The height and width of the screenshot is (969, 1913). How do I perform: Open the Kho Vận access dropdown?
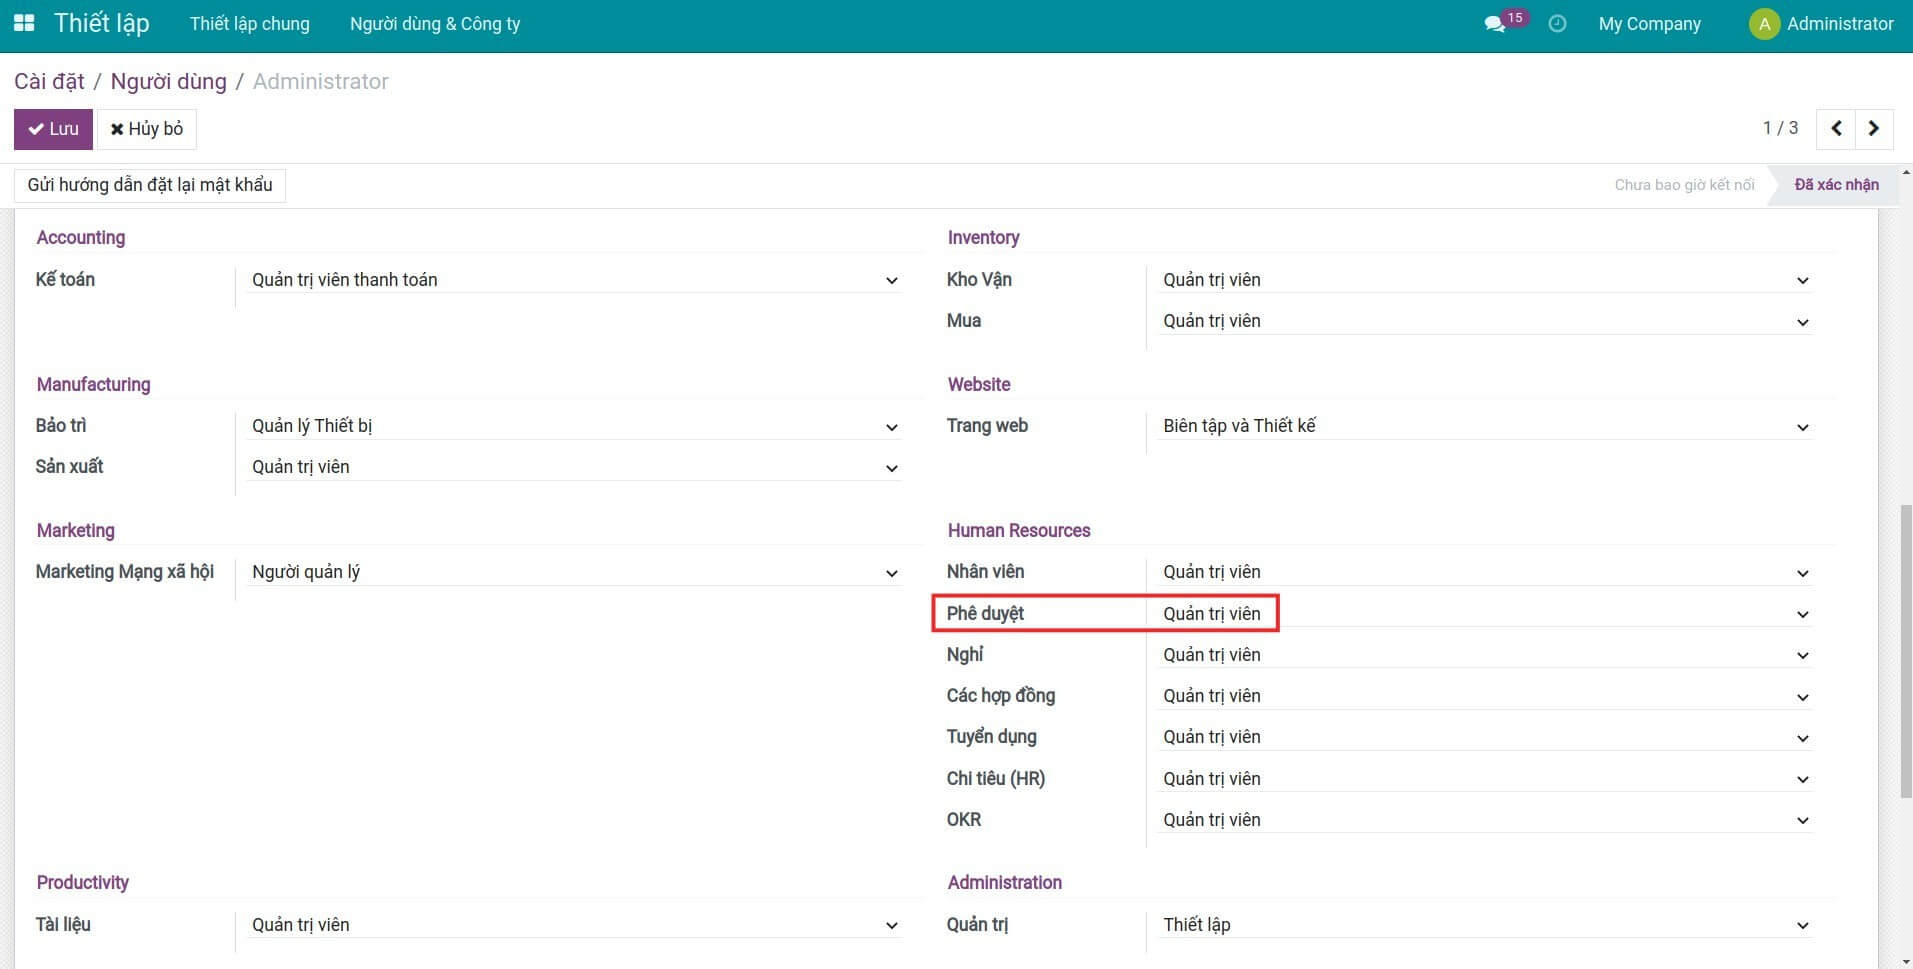(x=1485, y=280)
